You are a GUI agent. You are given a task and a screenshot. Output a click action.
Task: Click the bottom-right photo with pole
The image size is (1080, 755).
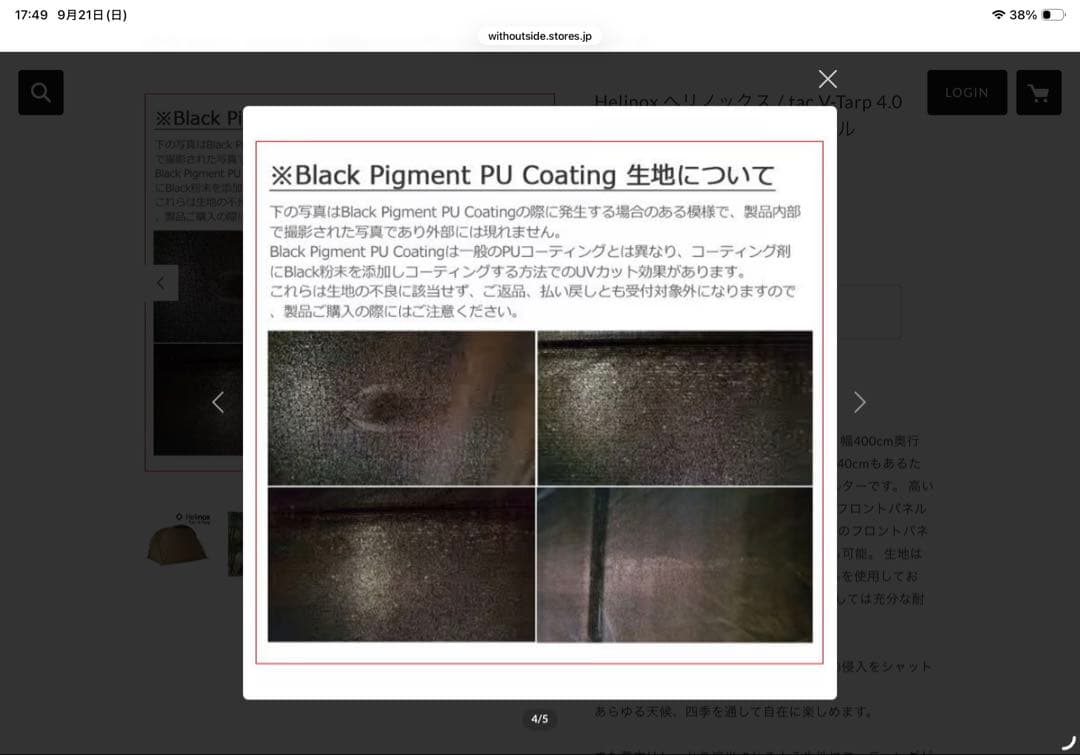(675, 564)
